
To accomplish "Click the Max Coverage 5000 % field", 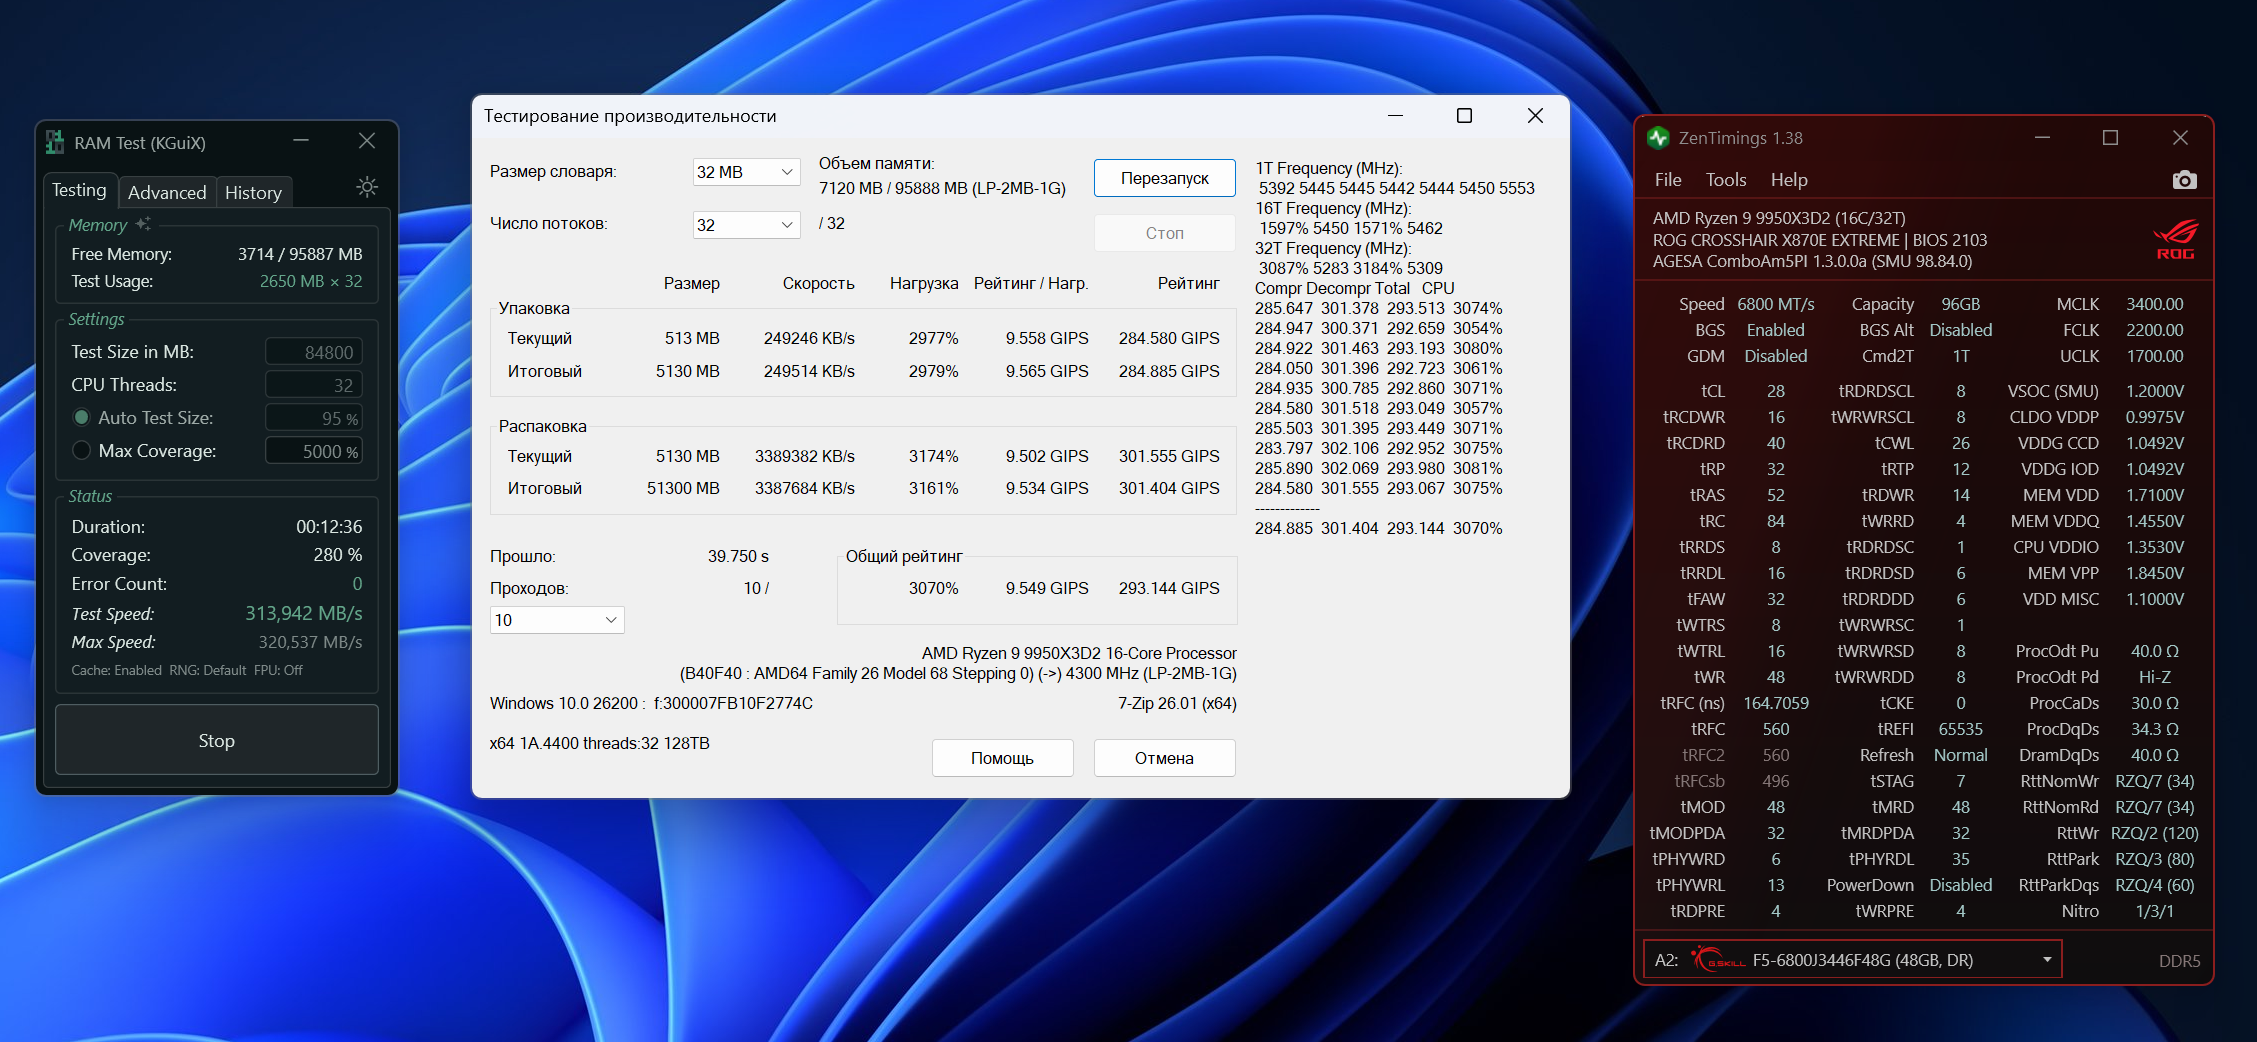I will 313,451.
